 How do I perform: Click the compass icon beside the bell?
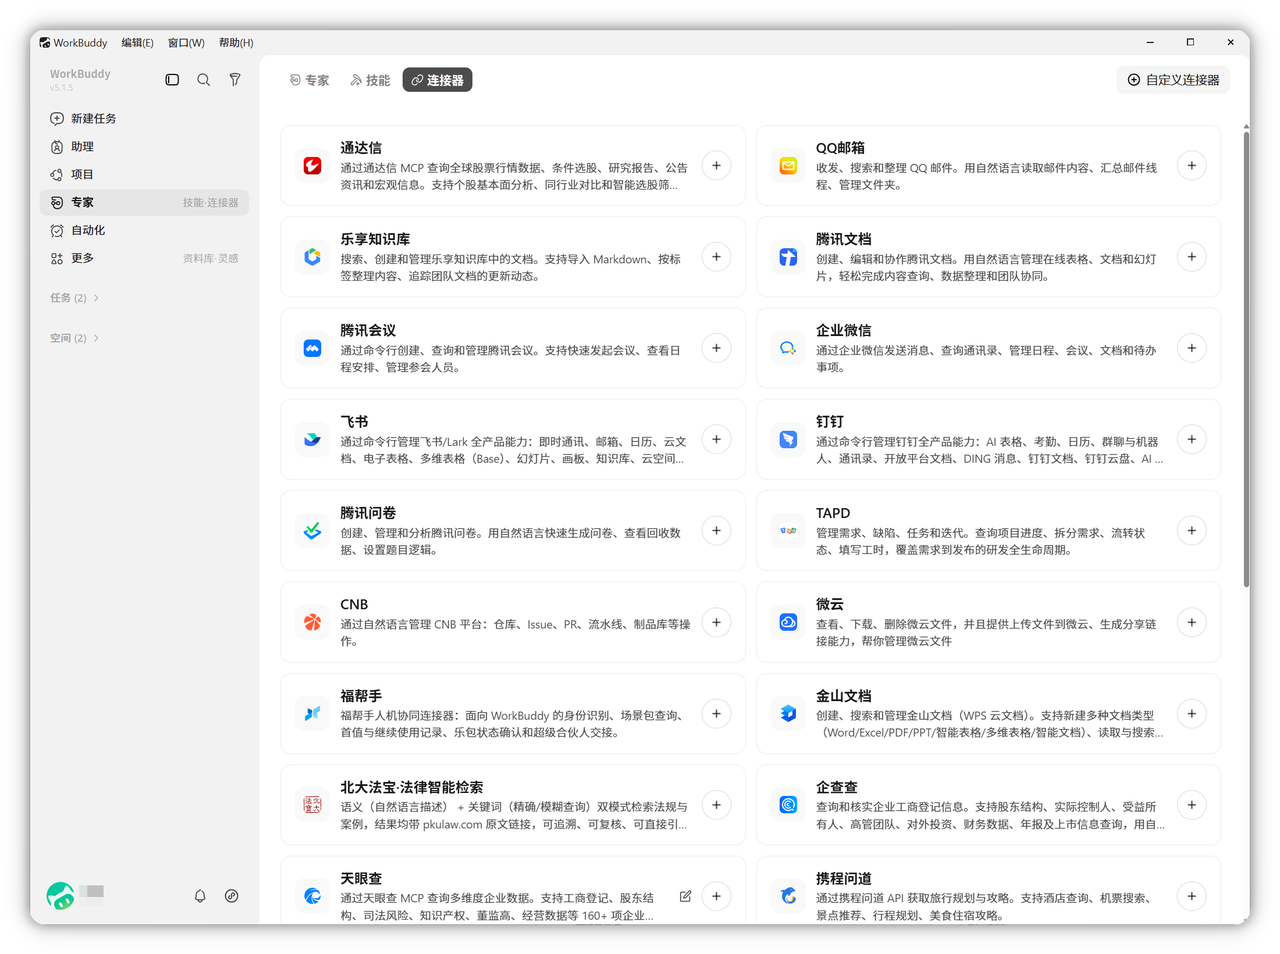click(x=232, y=896)
